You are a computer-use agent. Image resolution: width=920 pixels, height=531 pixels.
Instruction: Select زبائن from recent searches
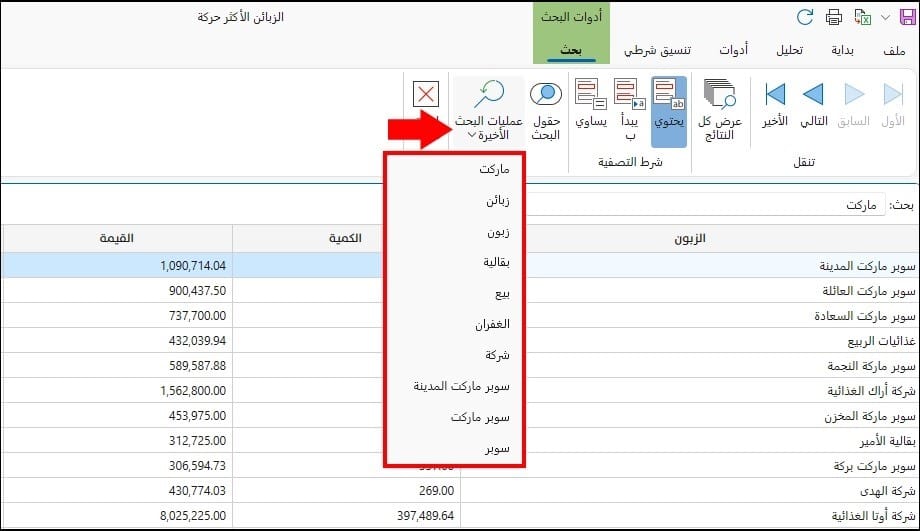pos(455,201)
